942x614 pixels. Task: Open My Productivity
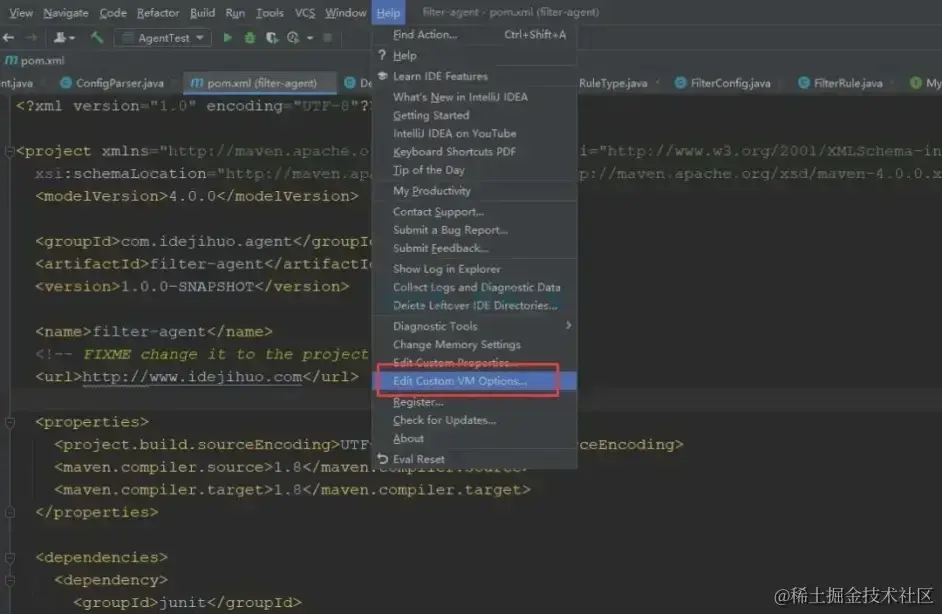tap(475, 191)
